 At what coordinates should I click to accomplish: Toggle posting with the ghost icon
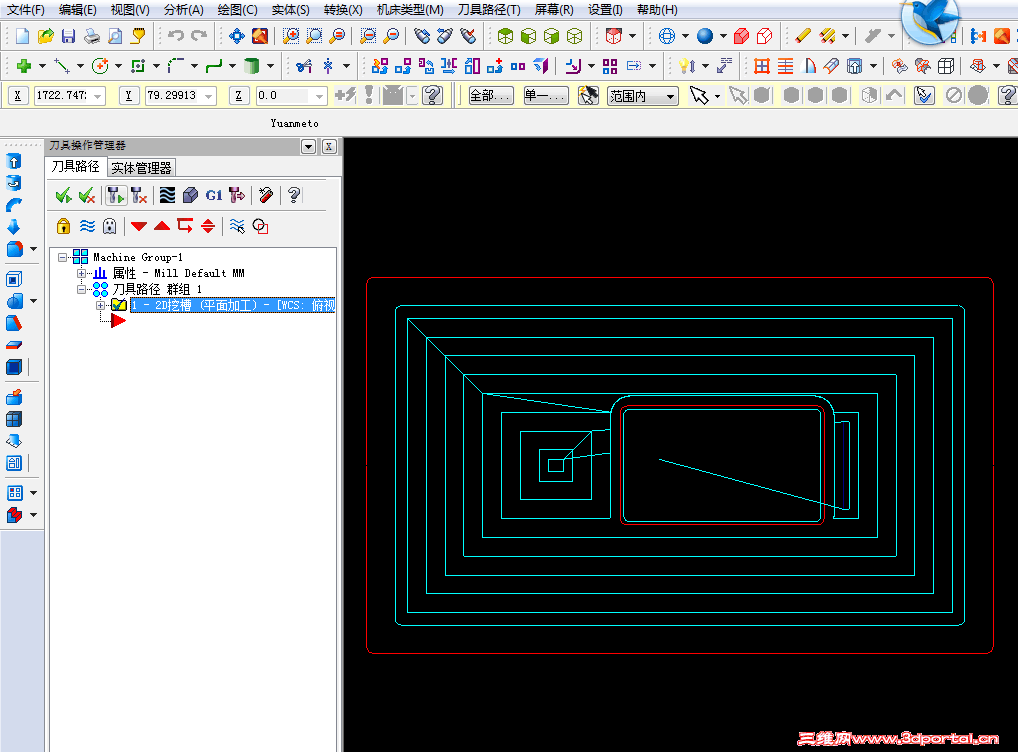click(110, 226)
